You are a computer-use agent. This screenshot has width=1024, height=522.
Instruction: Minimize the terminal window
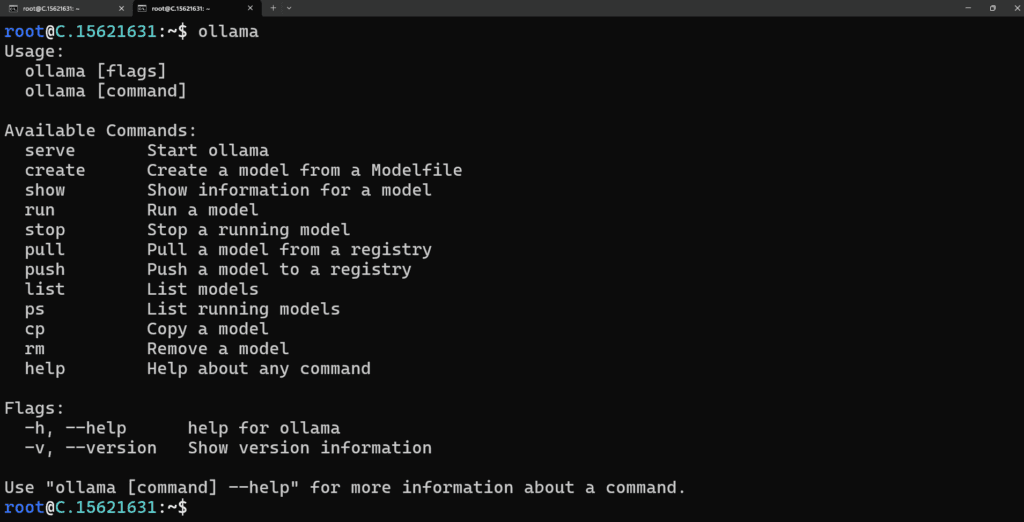click(966, 8)
